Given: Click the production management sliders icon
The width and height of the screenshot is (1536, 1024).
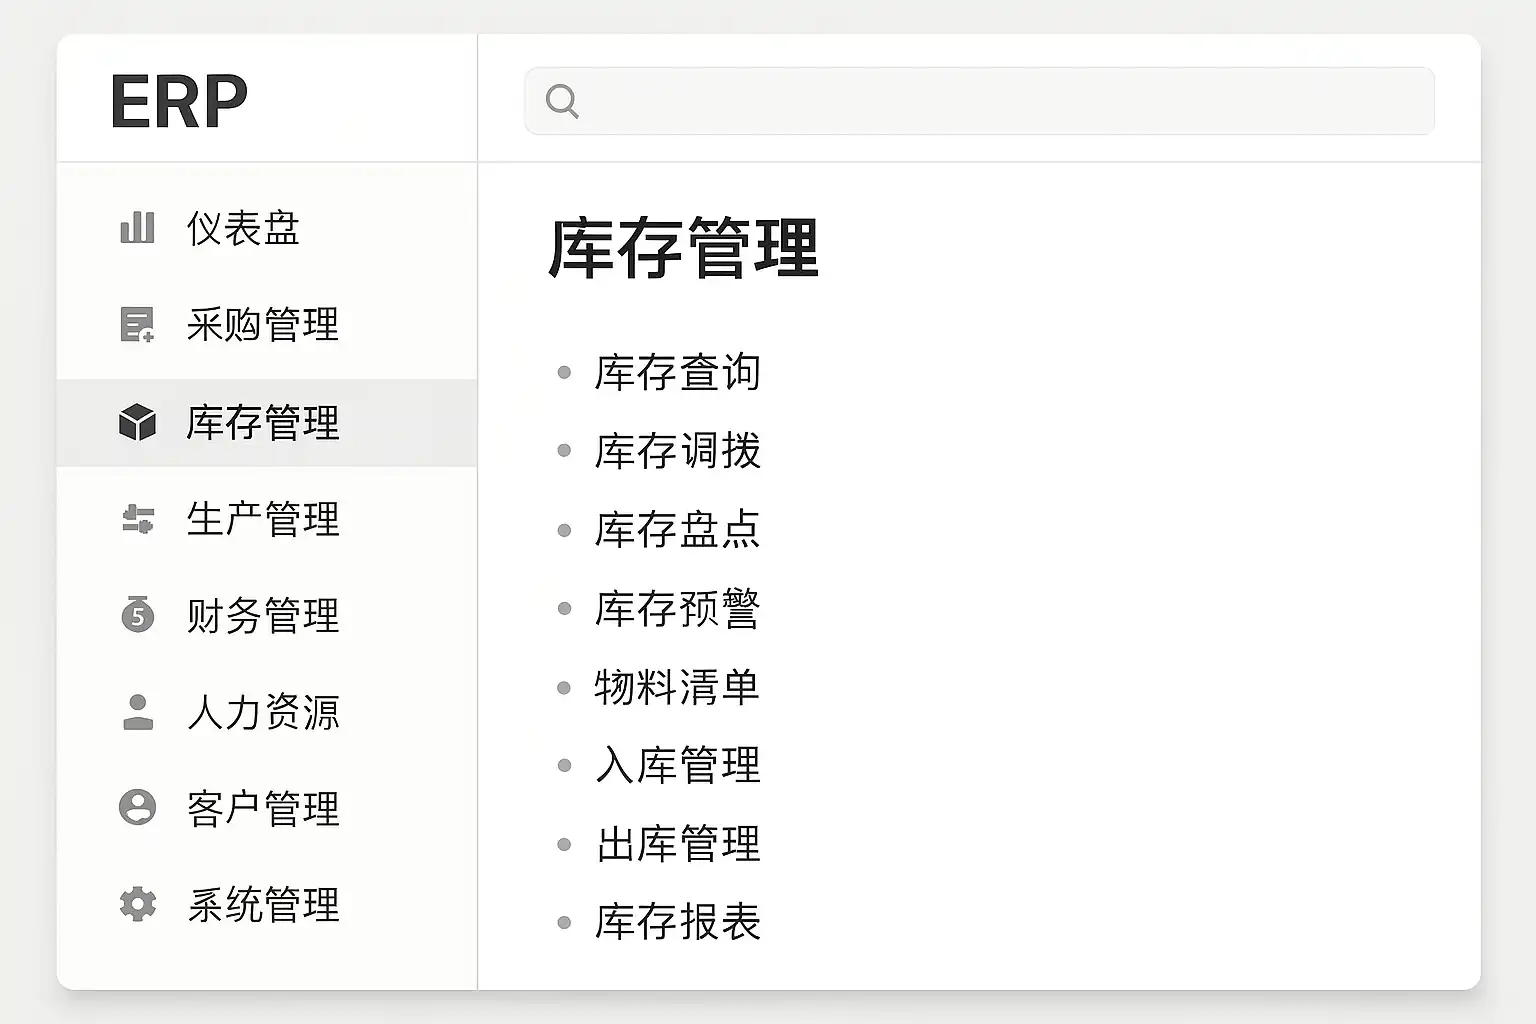Looking at the screenshot, I should coord(137,519).
